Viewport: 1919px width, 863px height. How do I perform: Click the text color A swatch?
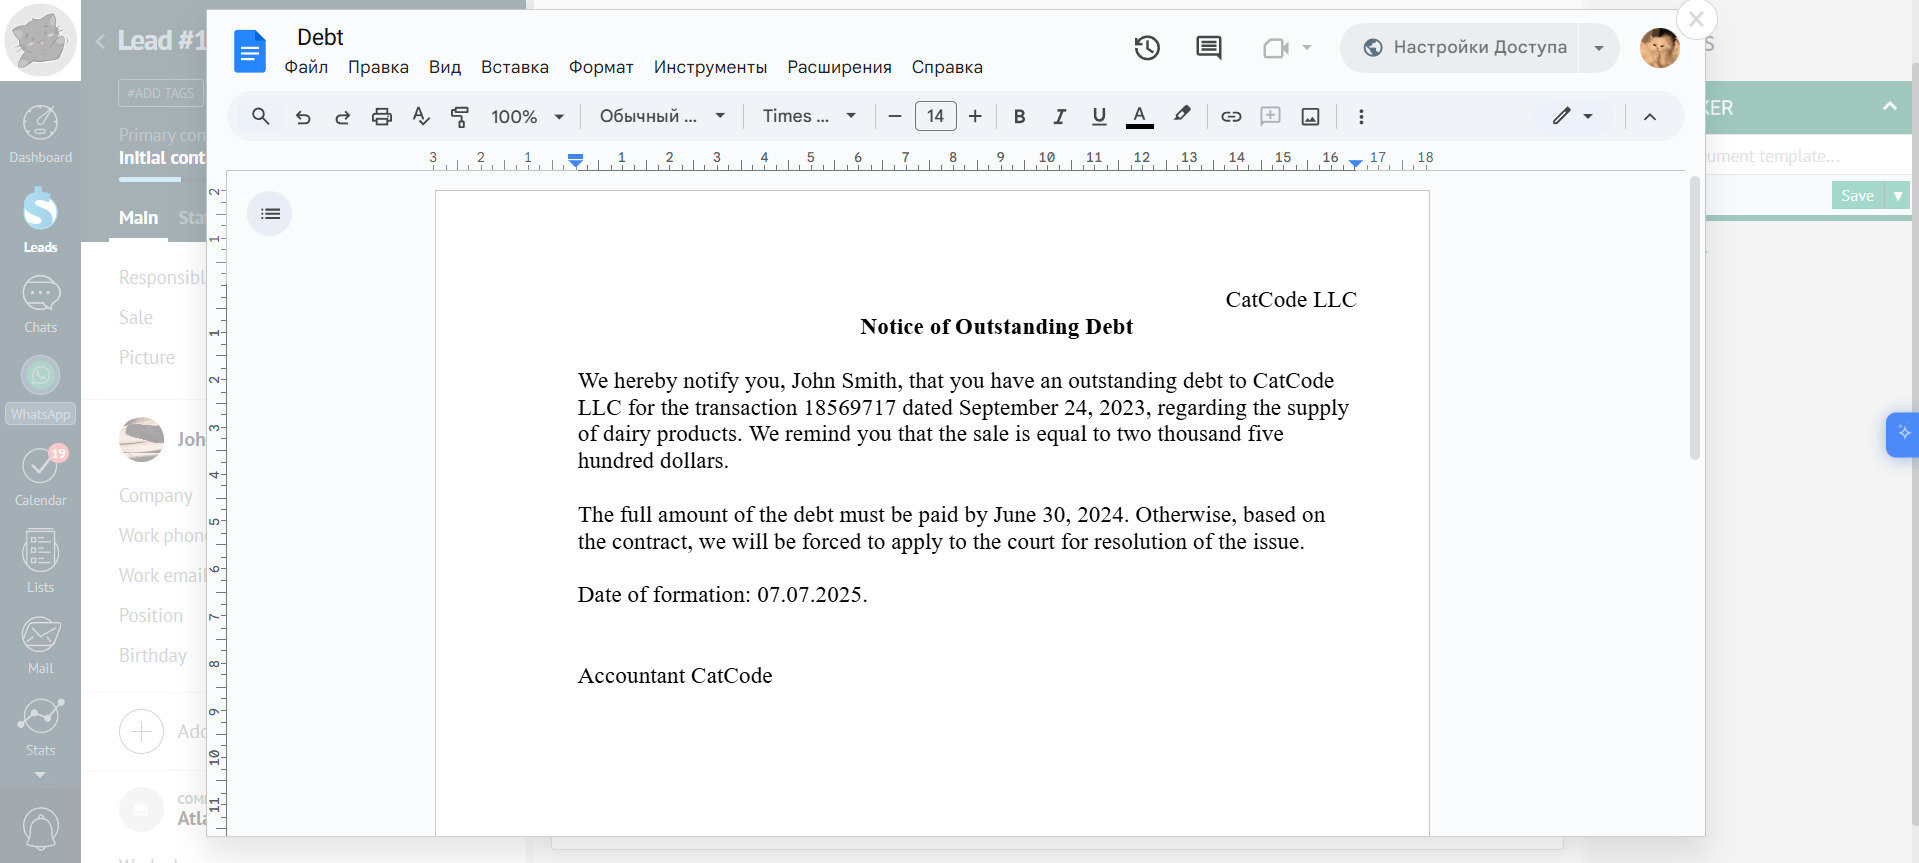1139,117
